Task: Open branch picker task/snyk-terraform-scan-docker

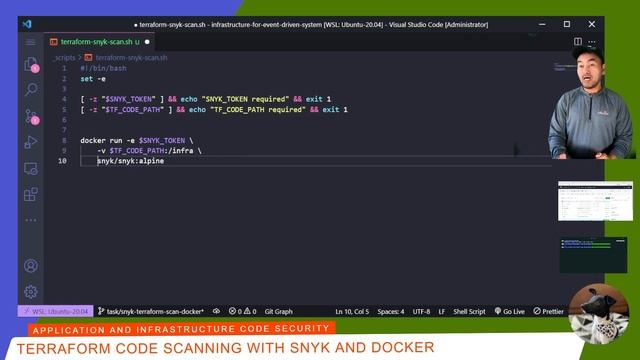Action: tap(151, 311)
